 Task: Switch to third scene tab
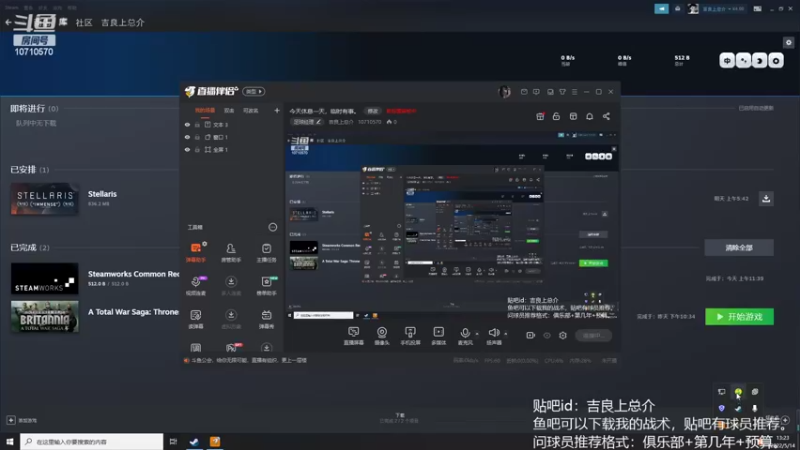tap(251, 111)
